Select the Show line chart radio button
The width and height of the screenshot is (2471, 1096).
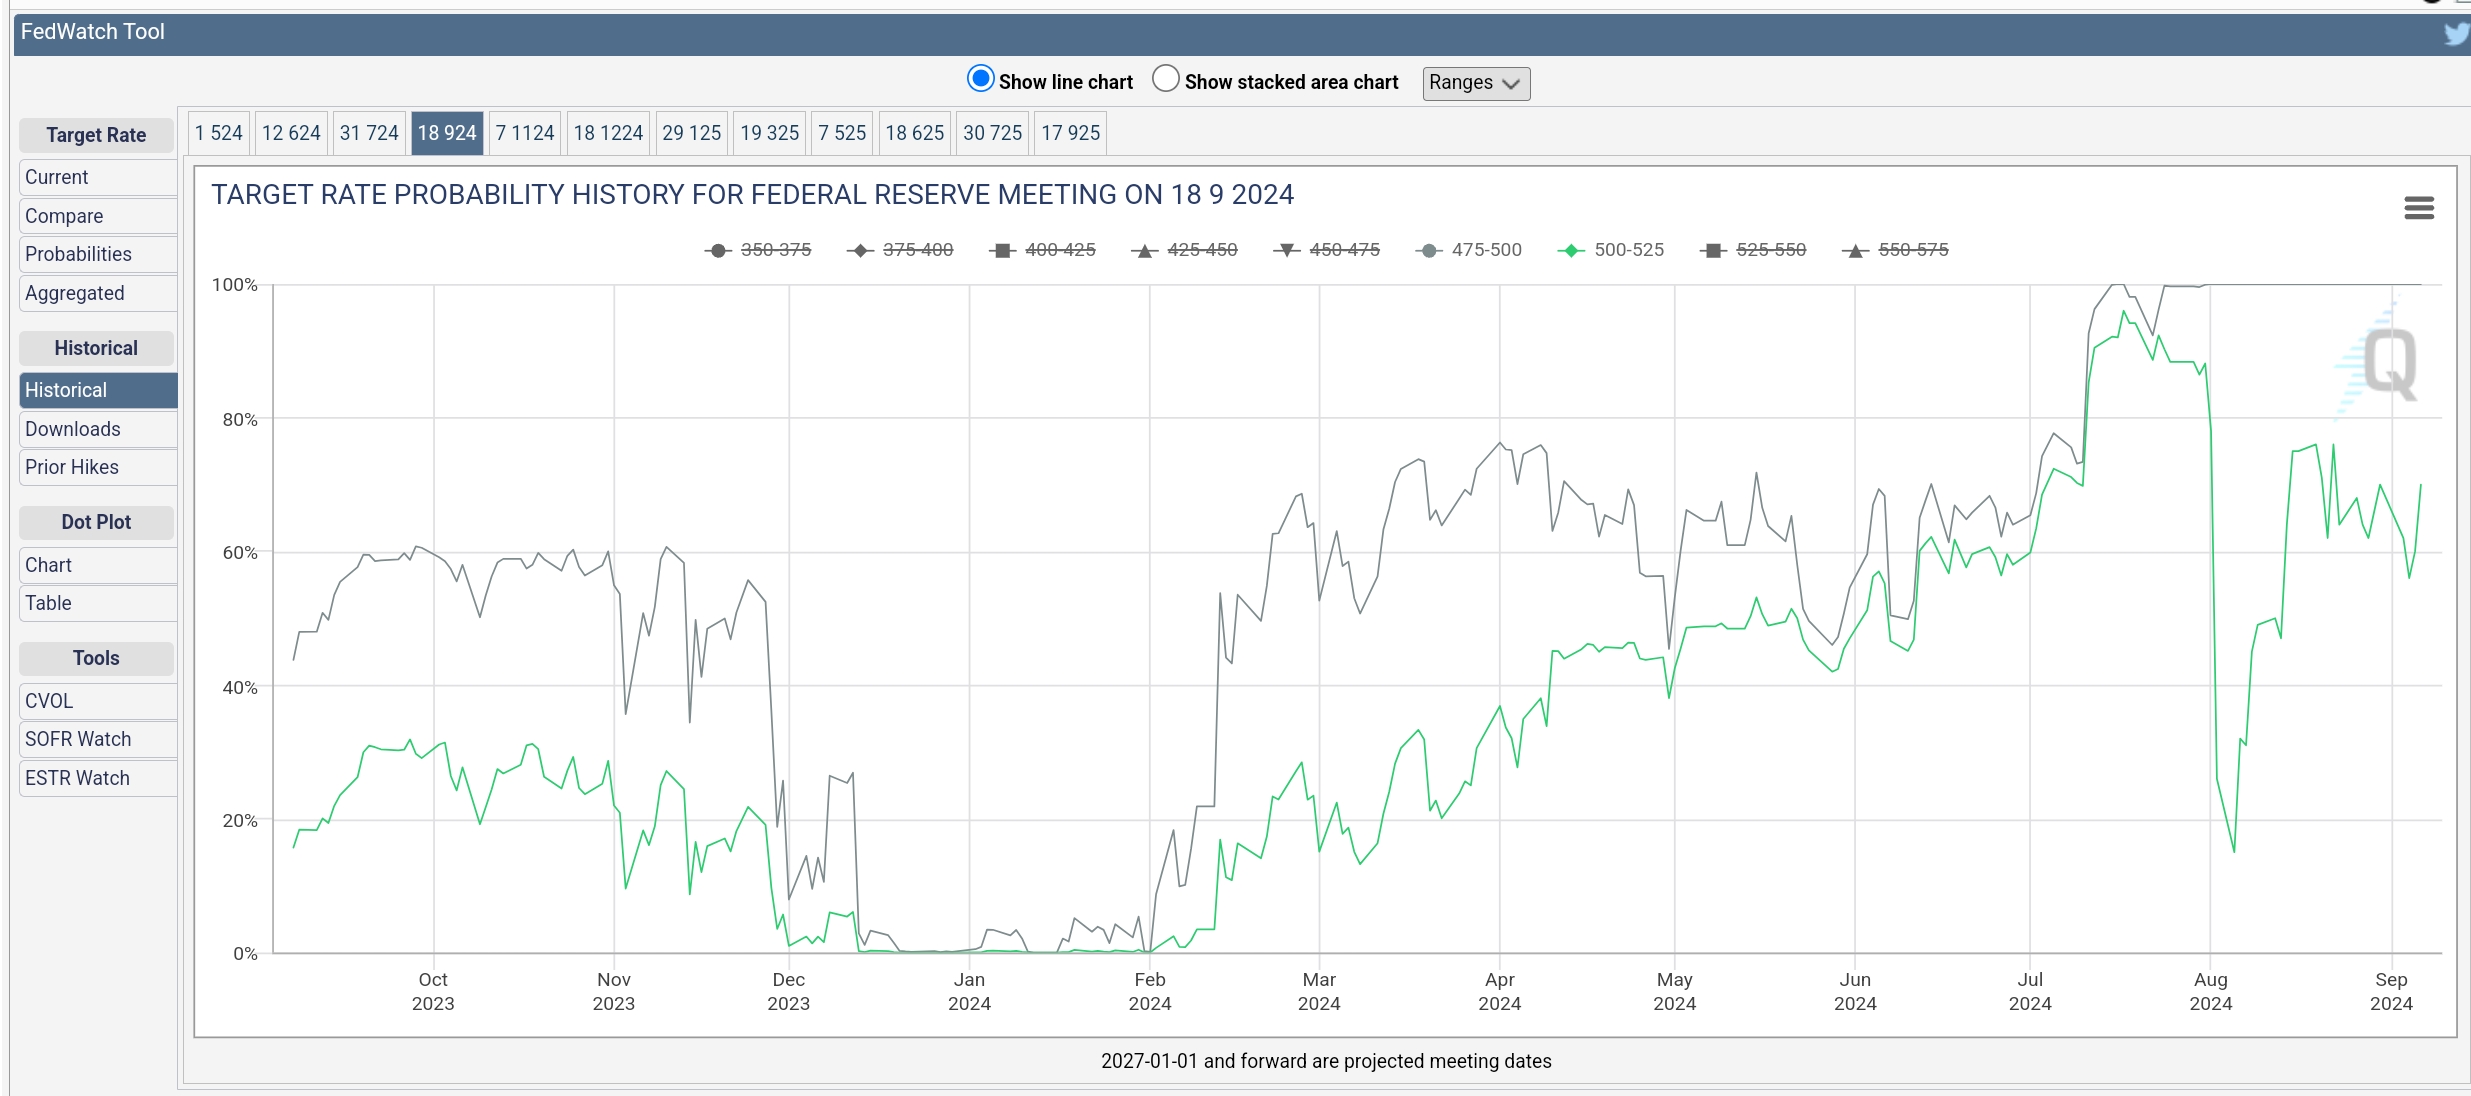point(980,79)
